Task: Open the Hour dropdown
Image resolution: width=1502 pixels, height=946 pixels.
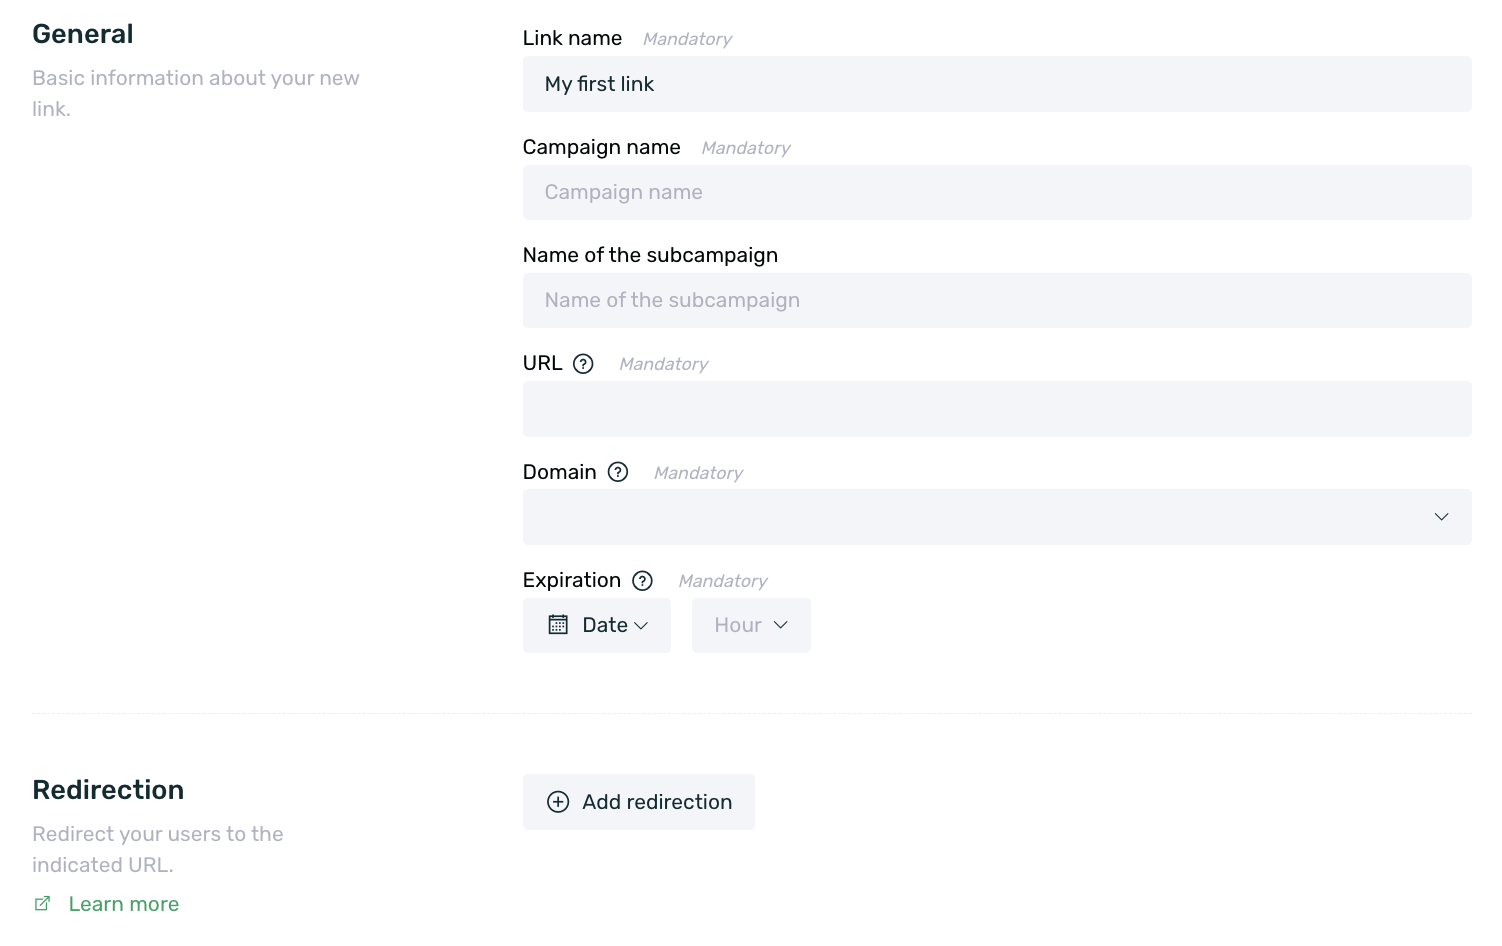Action: (x=751, y=625)
